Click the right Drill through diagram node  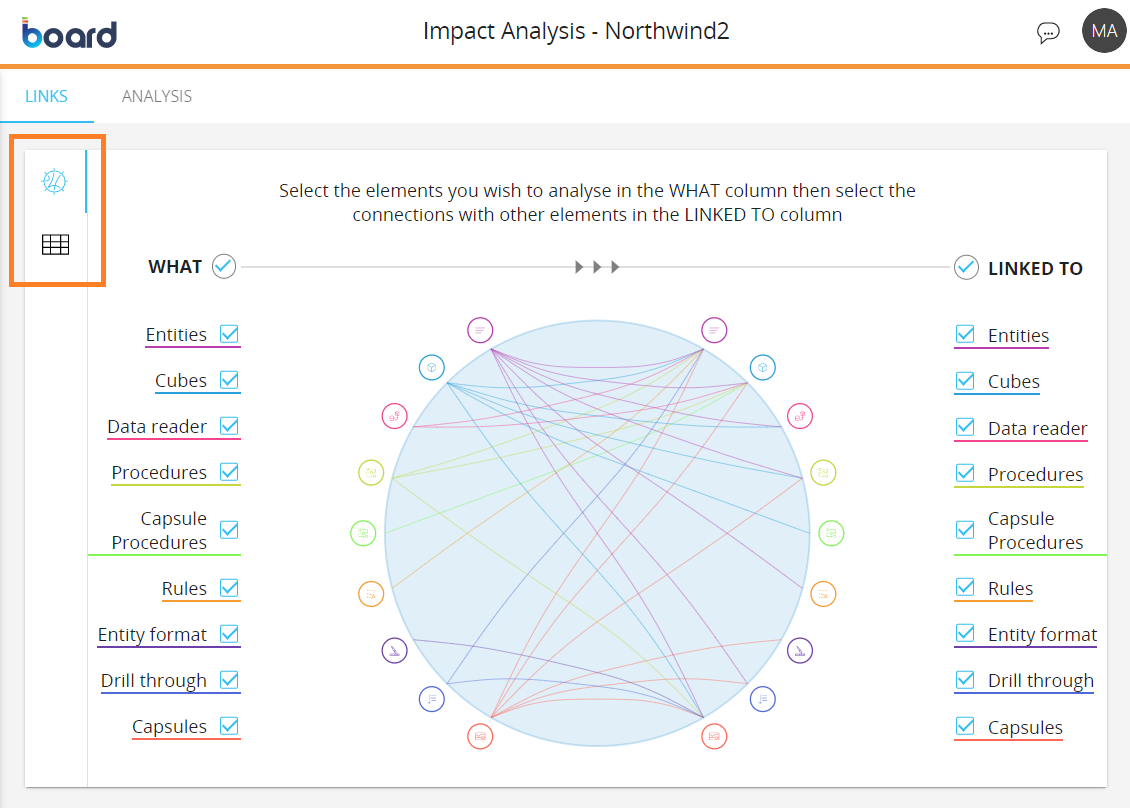point(763,698)
